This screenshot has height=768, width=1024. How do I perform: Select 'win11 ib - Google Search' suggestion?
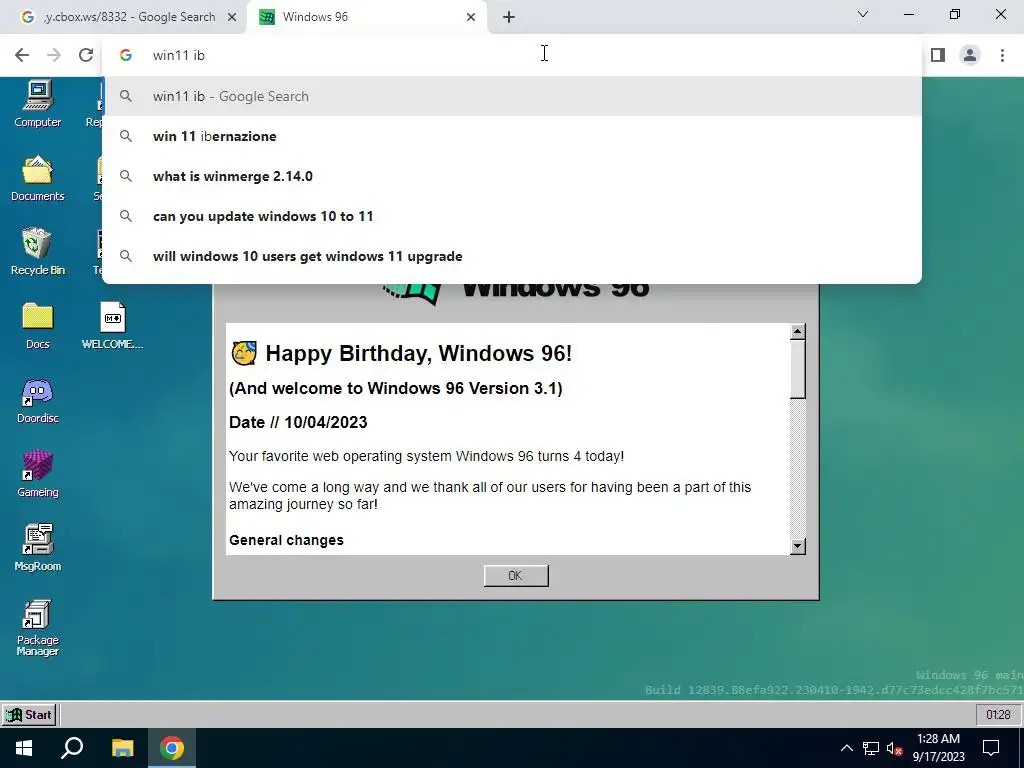pos(512,96)
